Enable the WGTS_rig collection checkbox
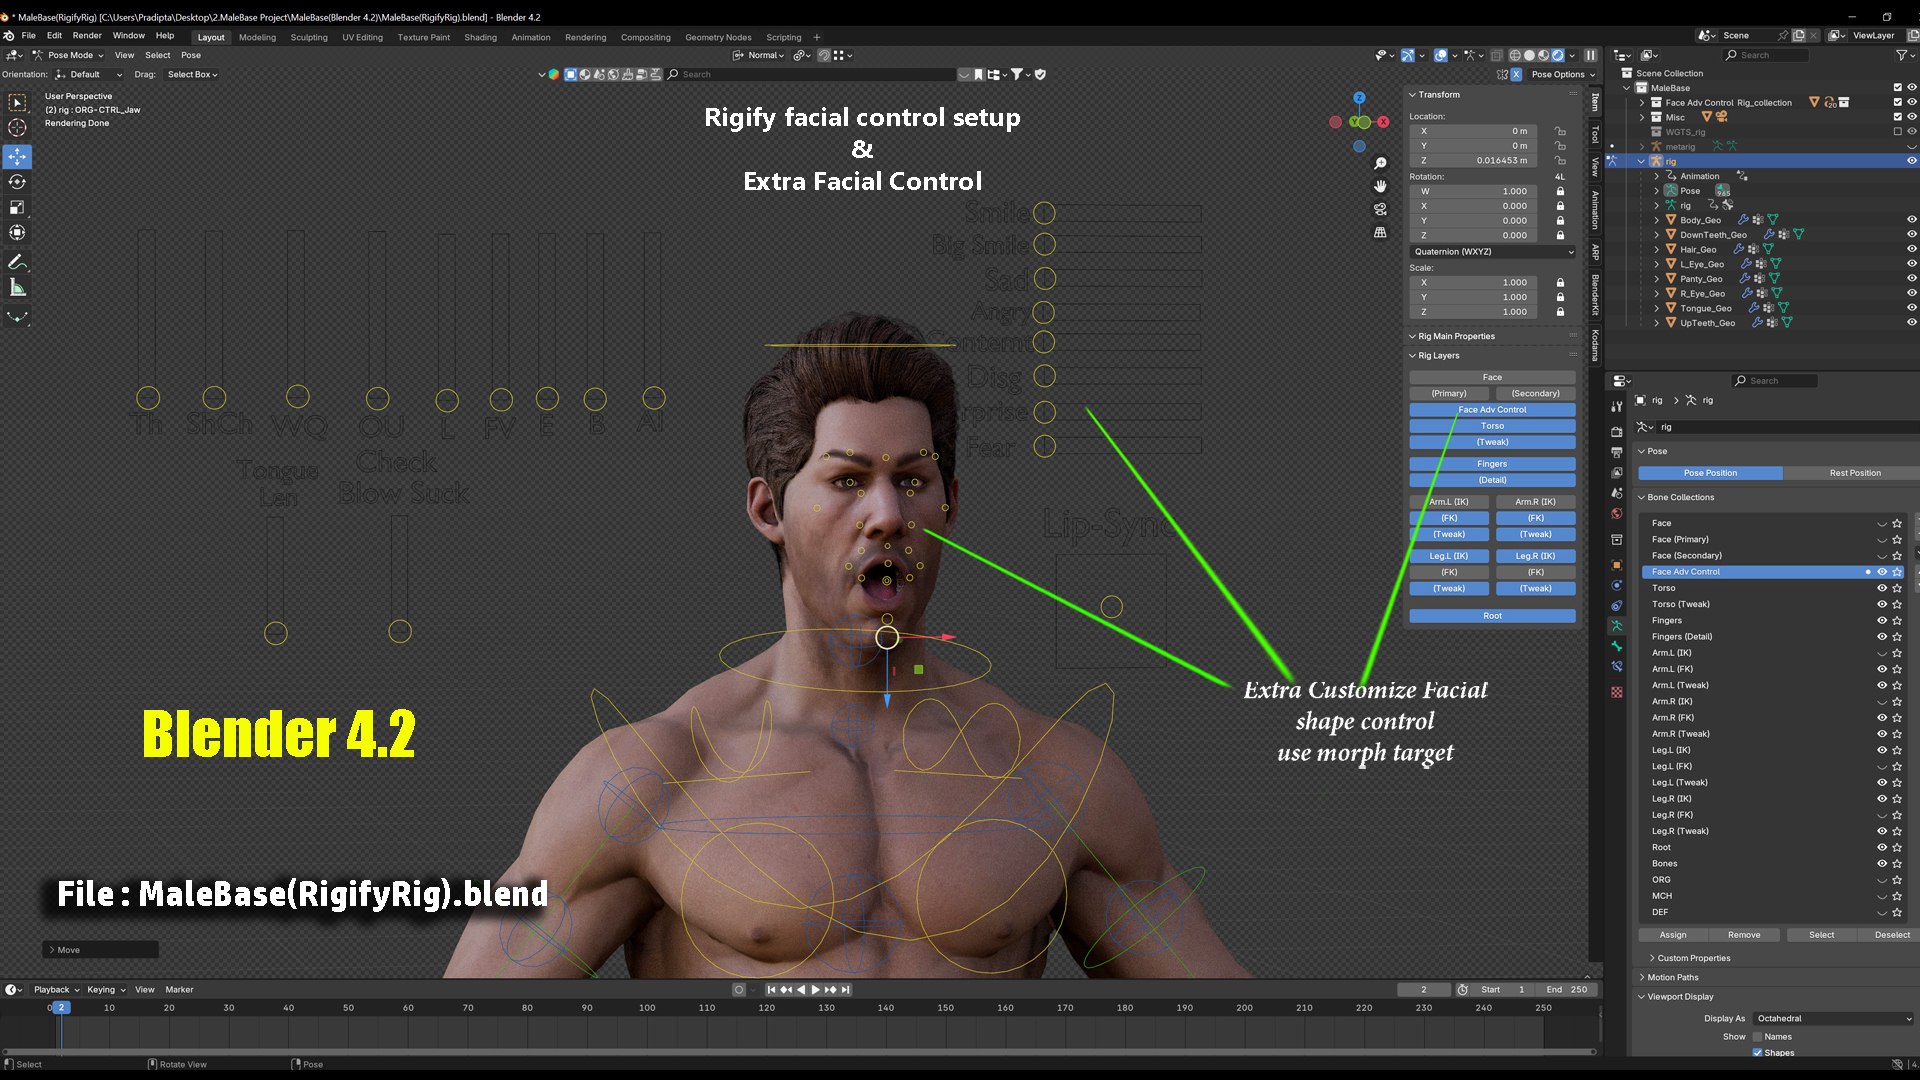This screenshot has width=1920, height=1080. pos(1897,132)
